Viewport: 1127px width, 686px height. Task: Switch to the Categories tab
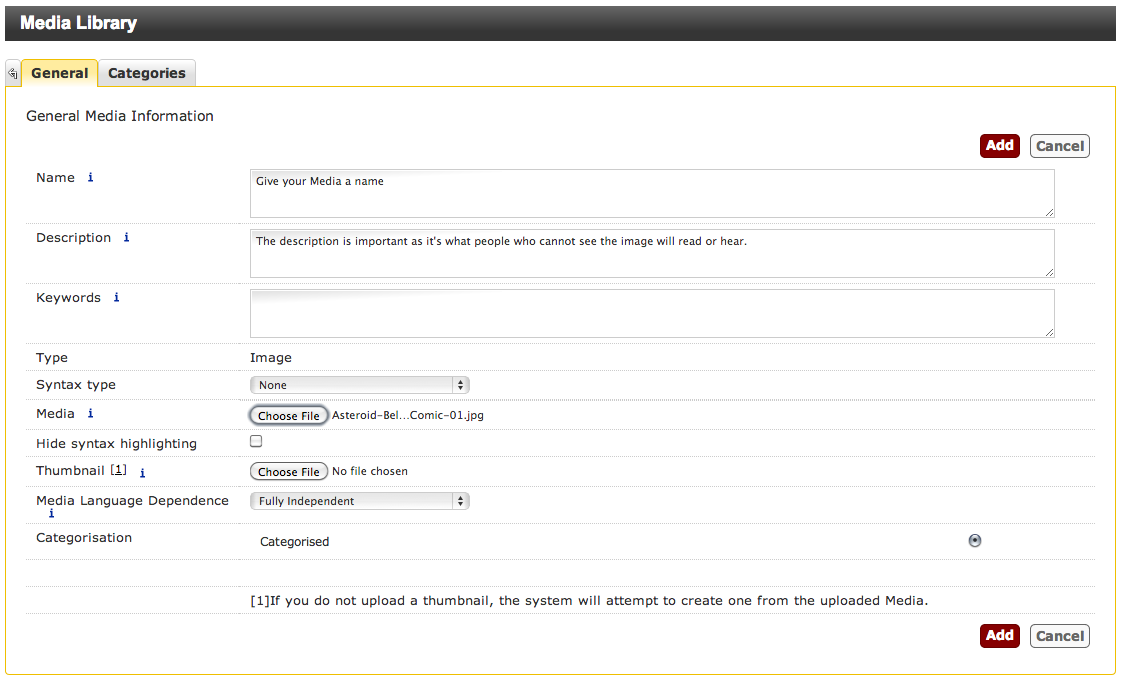tap(147, 73)
